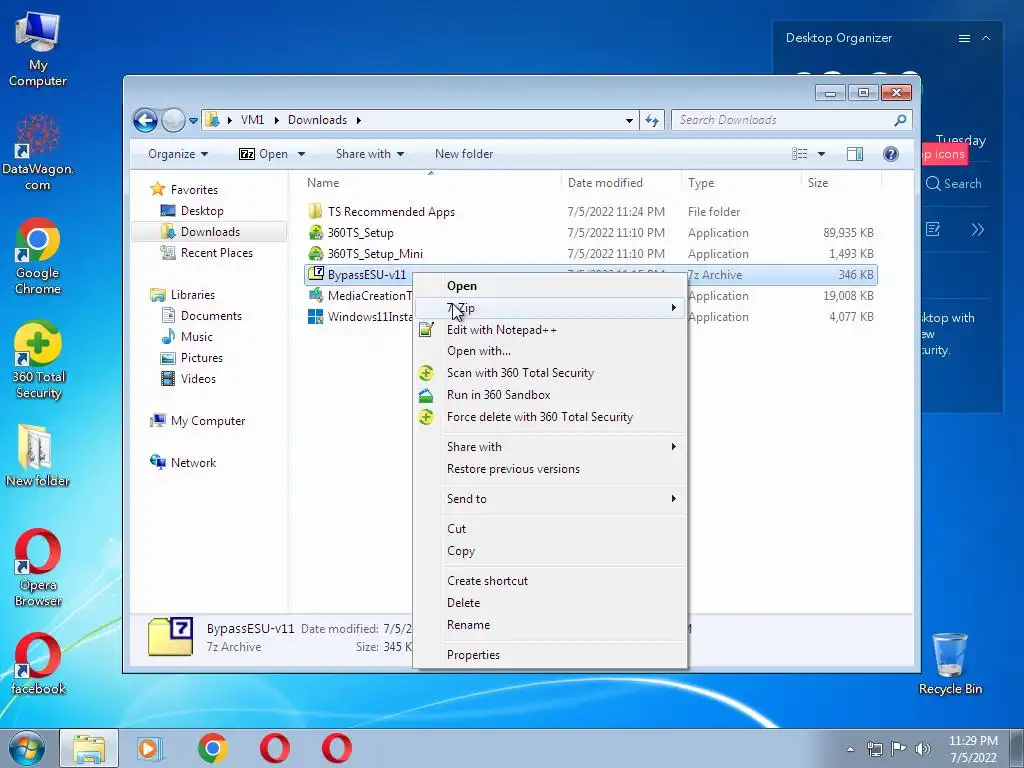Screen dimensions: 1024x768
Task: Click Search in Desktop Organizer
Action: [953, 184]
